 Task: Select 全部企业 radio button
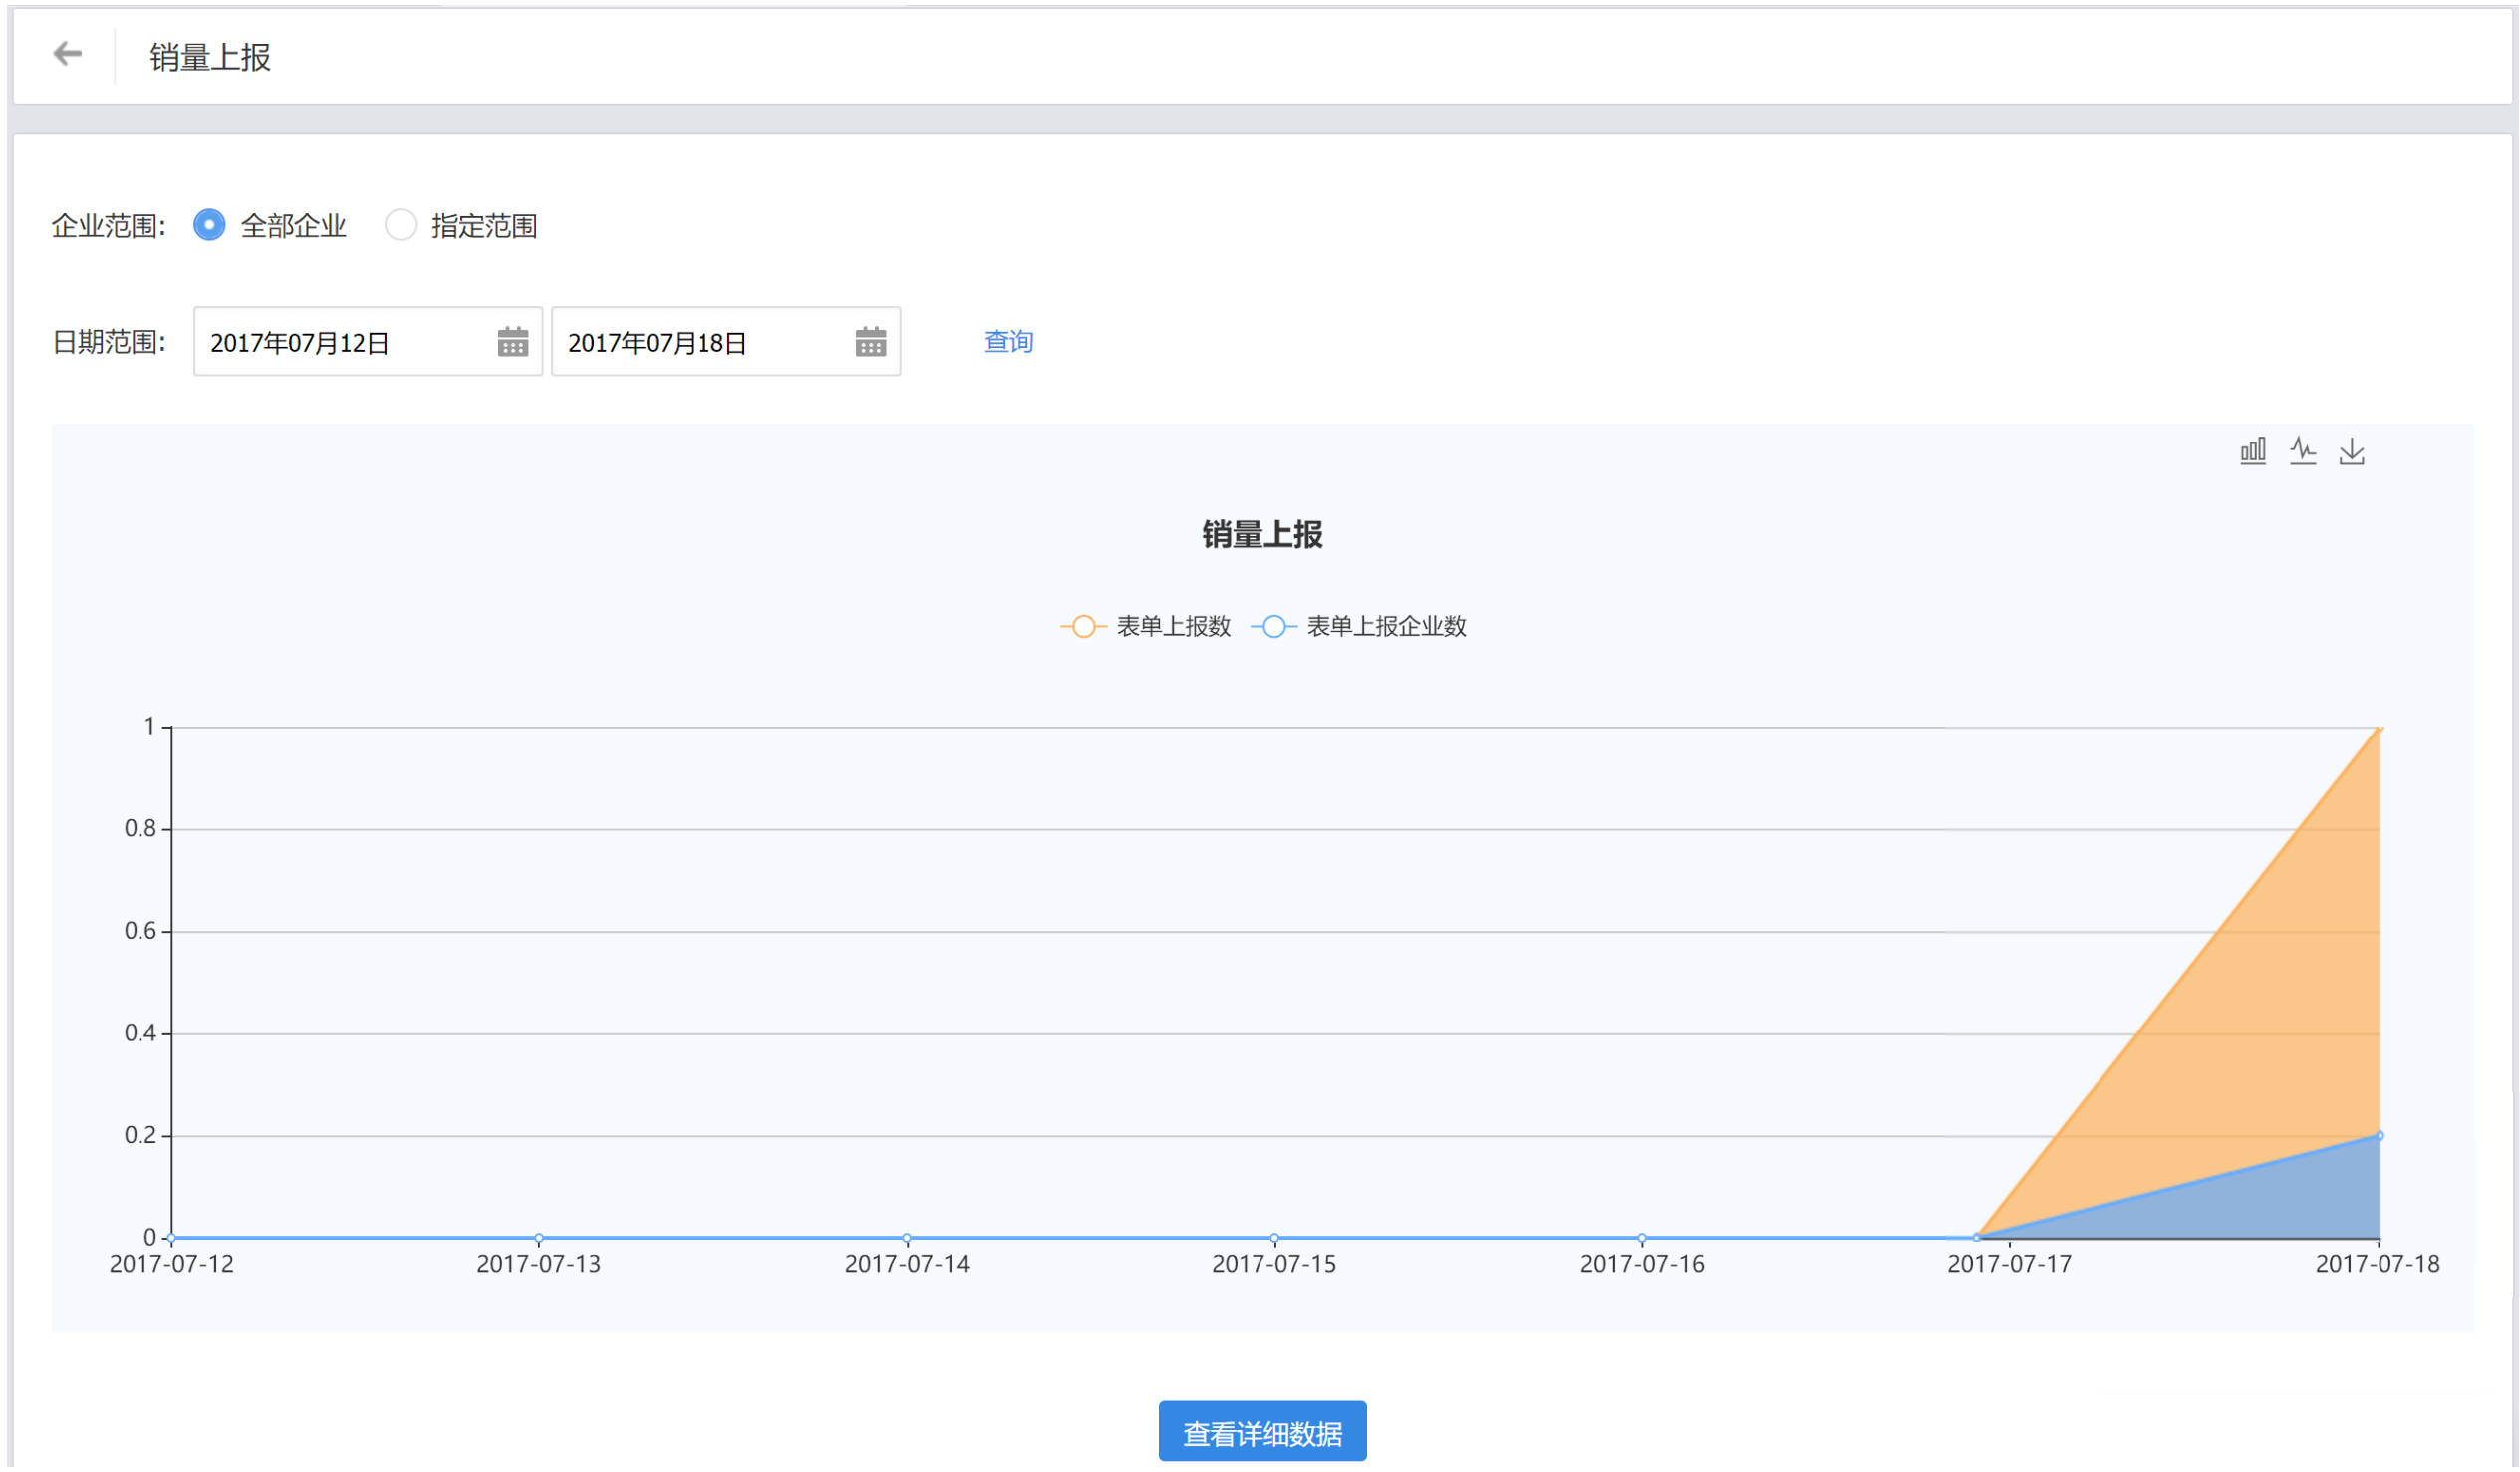click(x=209, y=225)
